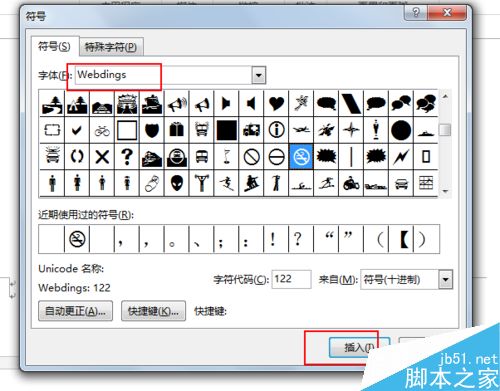Select the snowboarder symbol
The image size is (500, 391).
(251, 183)
